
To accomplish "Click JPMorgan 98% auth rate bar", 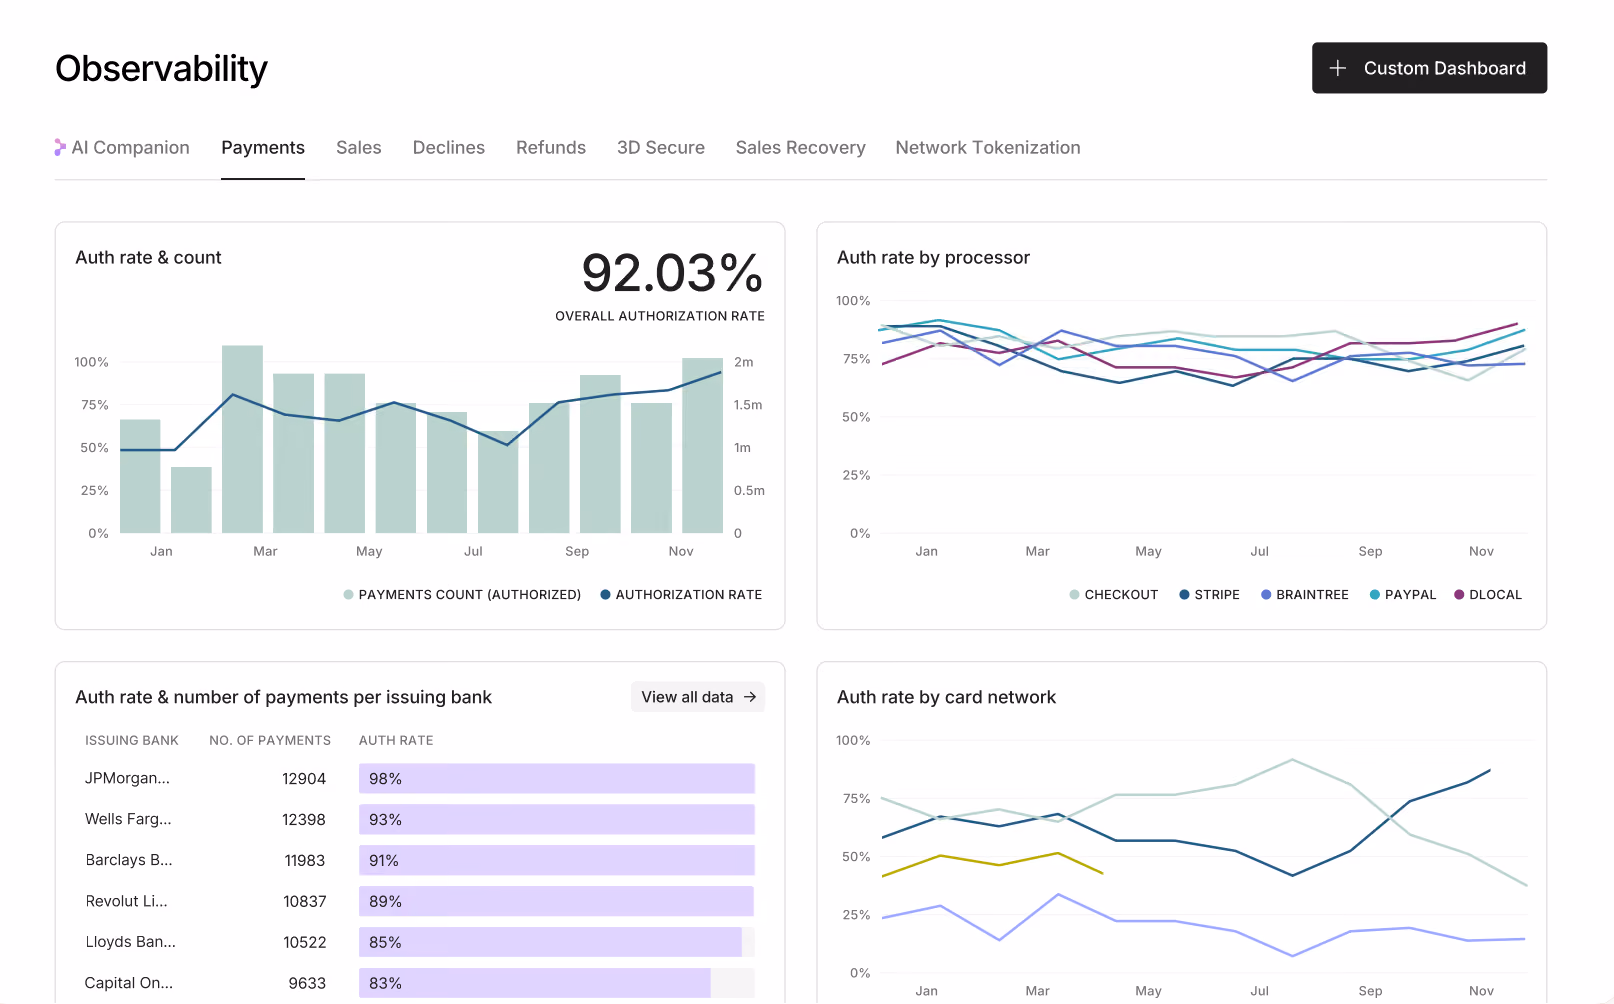I will [x=556, y=779].
